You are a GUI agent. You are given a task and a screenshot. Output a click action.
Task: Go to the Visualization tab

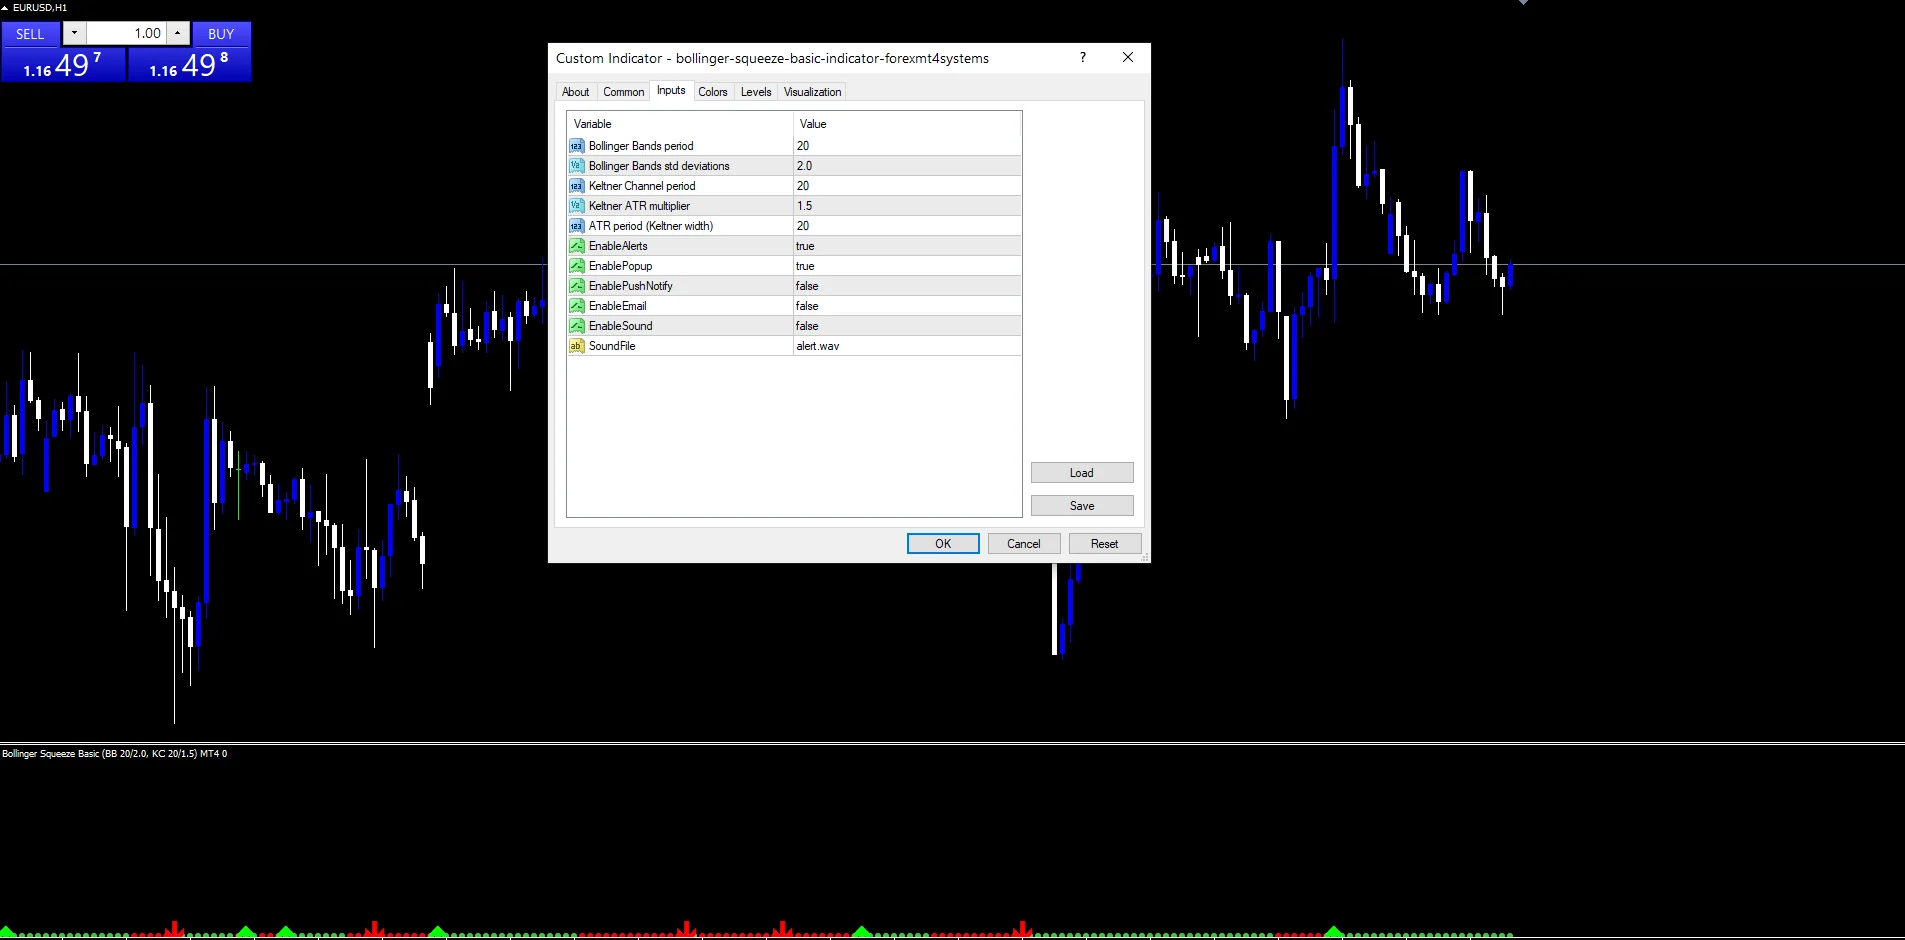(x=812, y=92)
